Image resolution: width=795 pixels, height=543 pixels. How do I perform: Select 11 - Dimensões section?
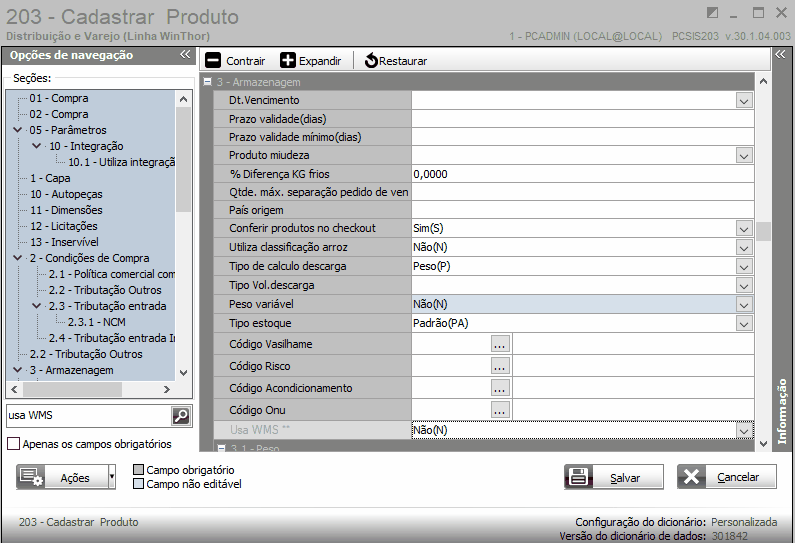(66, 210)
